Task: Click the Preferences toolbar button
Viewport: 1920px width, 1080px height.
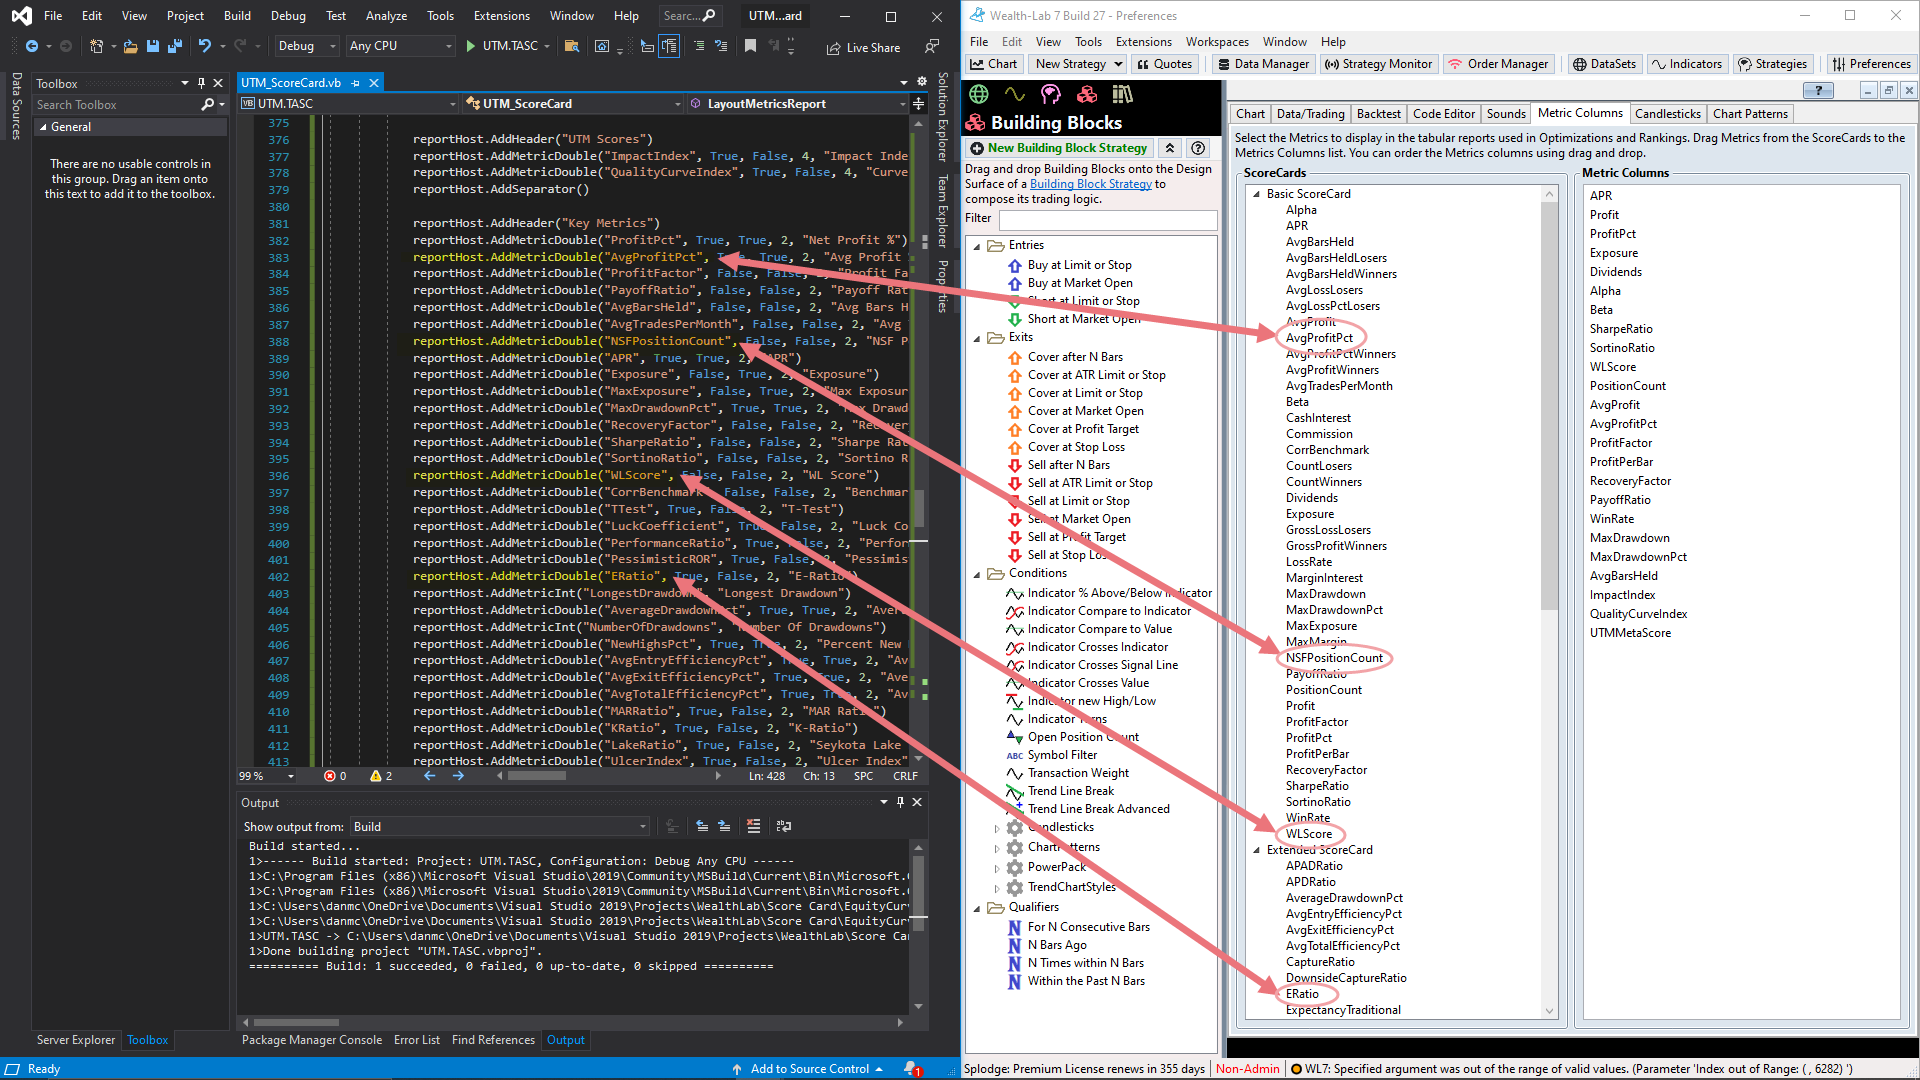Action: 1871,64
